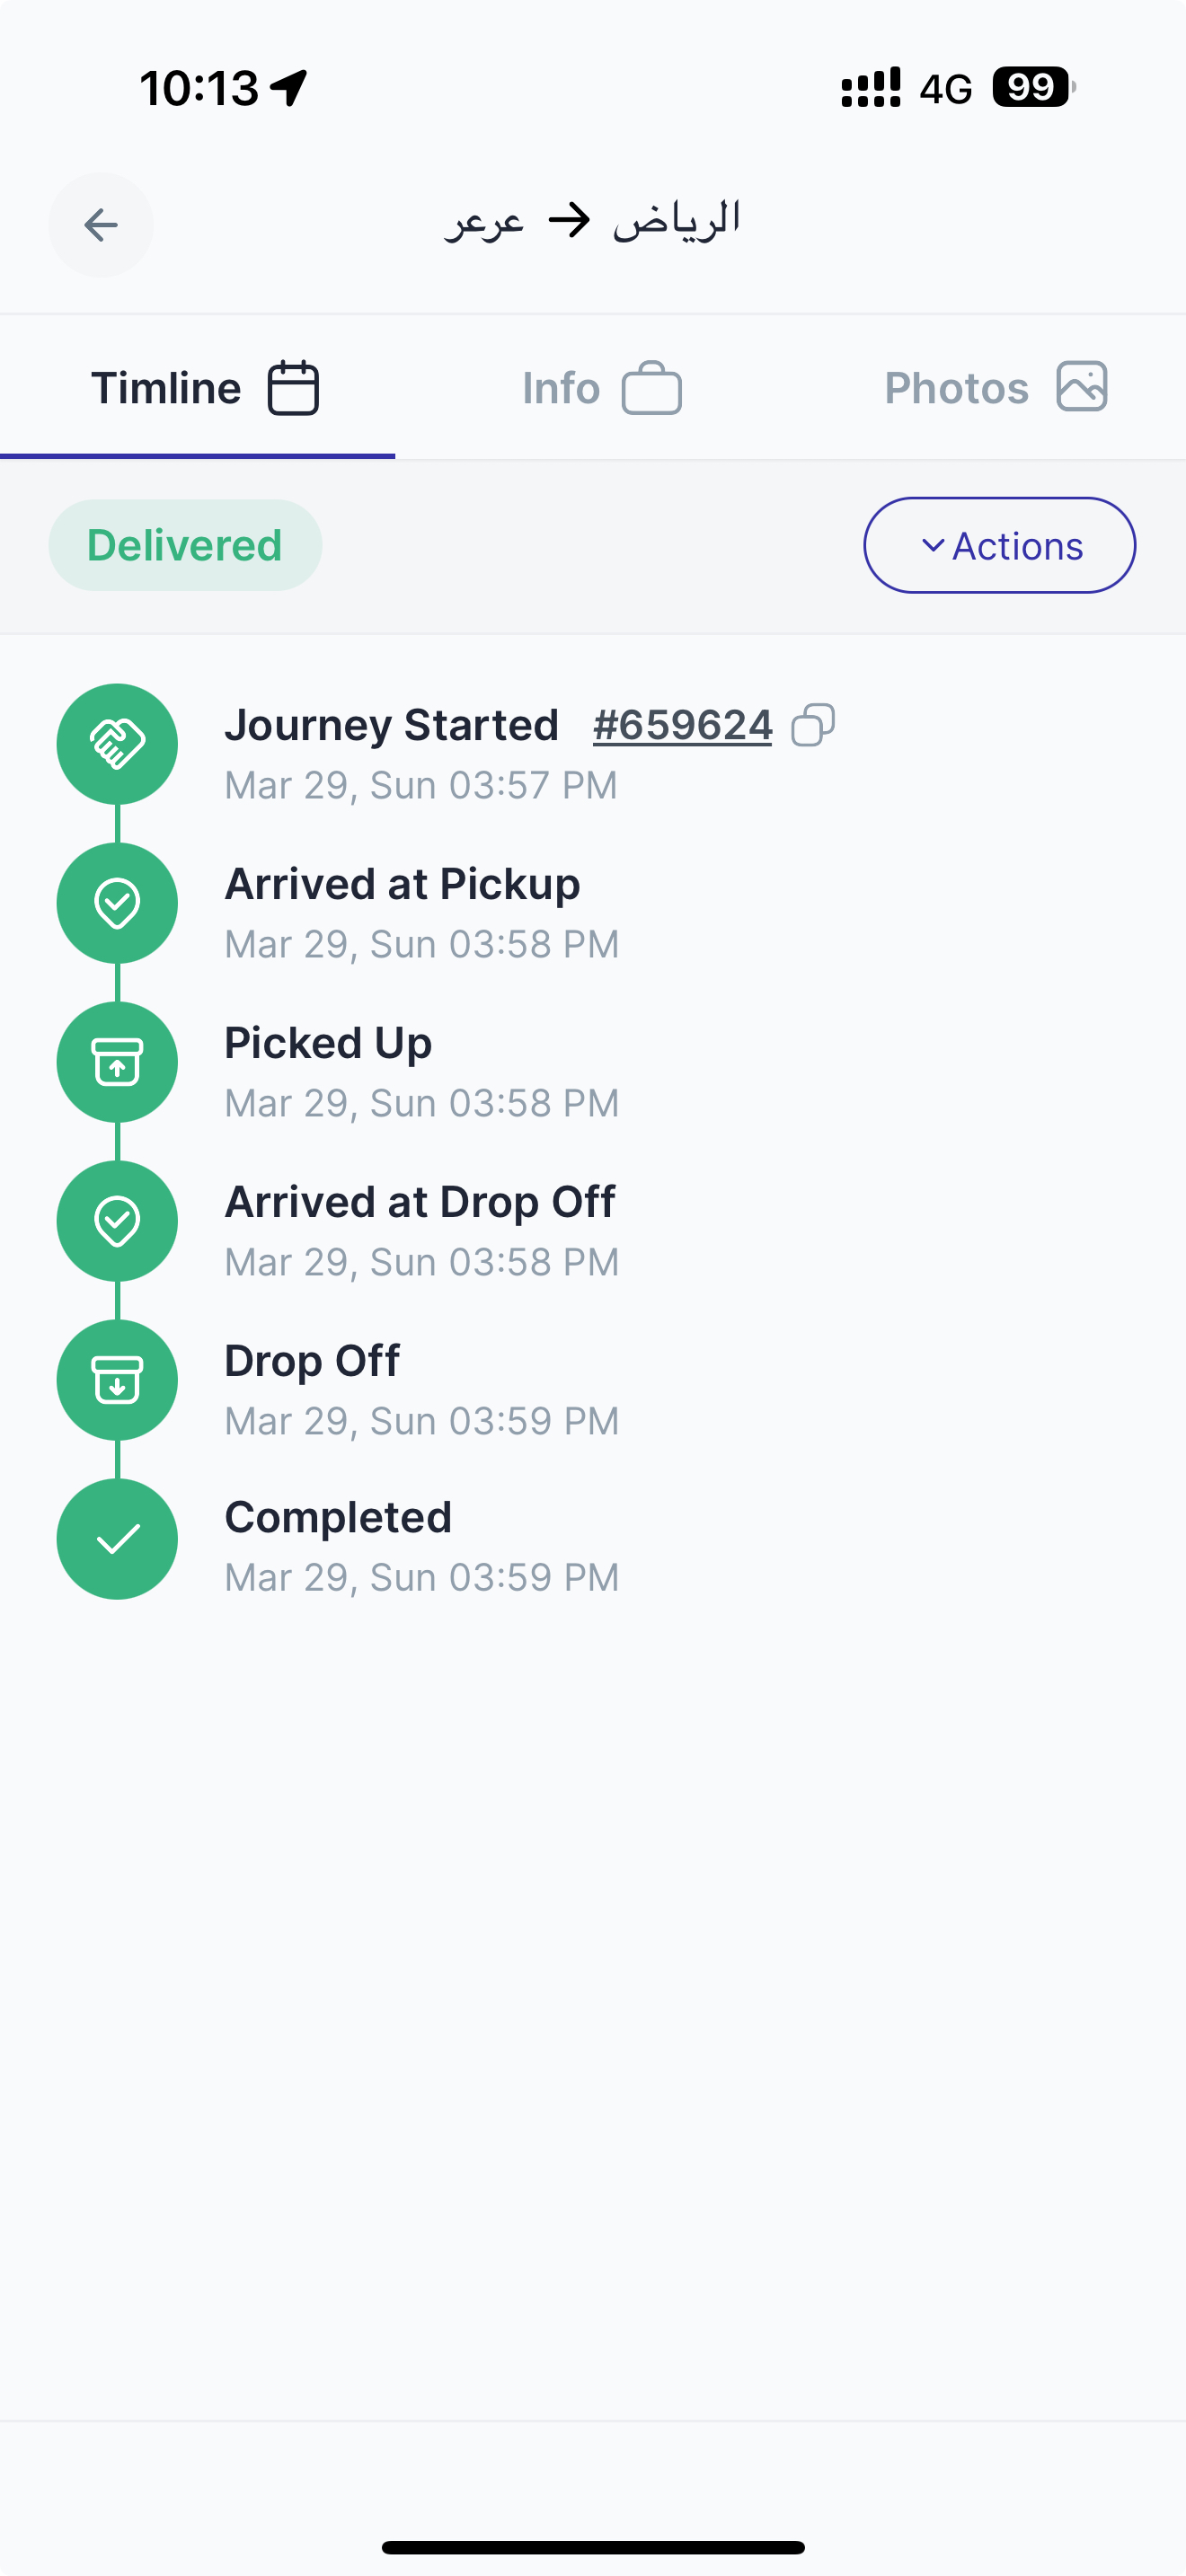Tap the route title عرعر to الرياض

592,220
